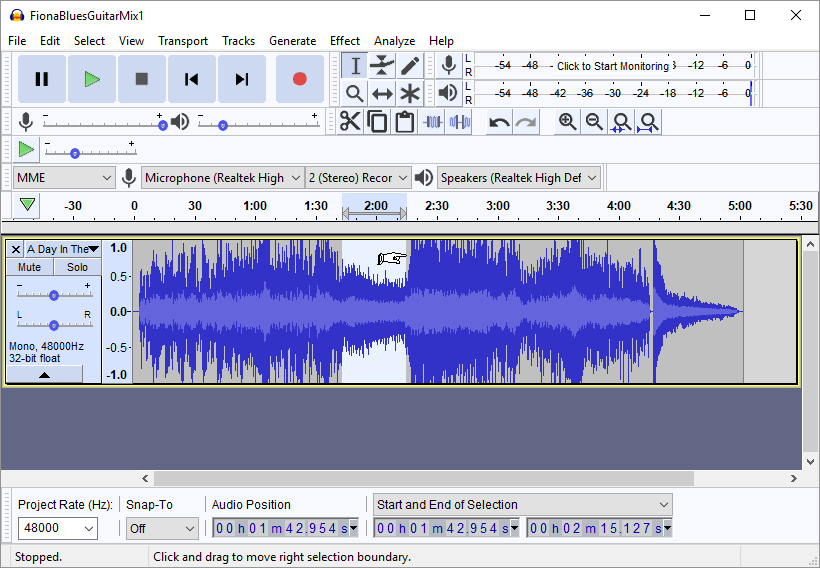Select the Multi-Tool asterisk icon
The width and height of the screenshot is (820, 568).
[410, 94]
